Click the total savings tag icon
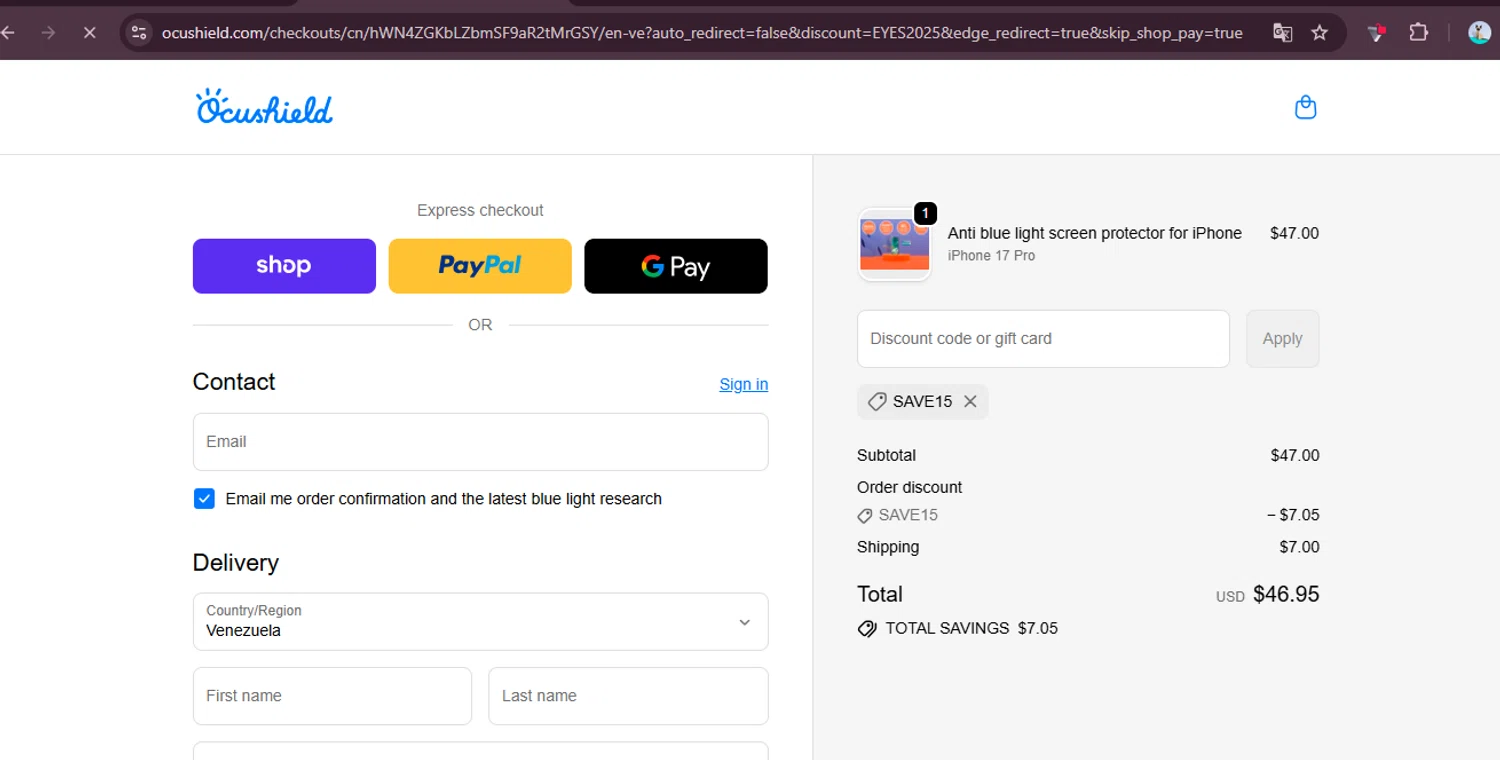This screenshot has height=760, width=1500. click(x=867, y=629)
